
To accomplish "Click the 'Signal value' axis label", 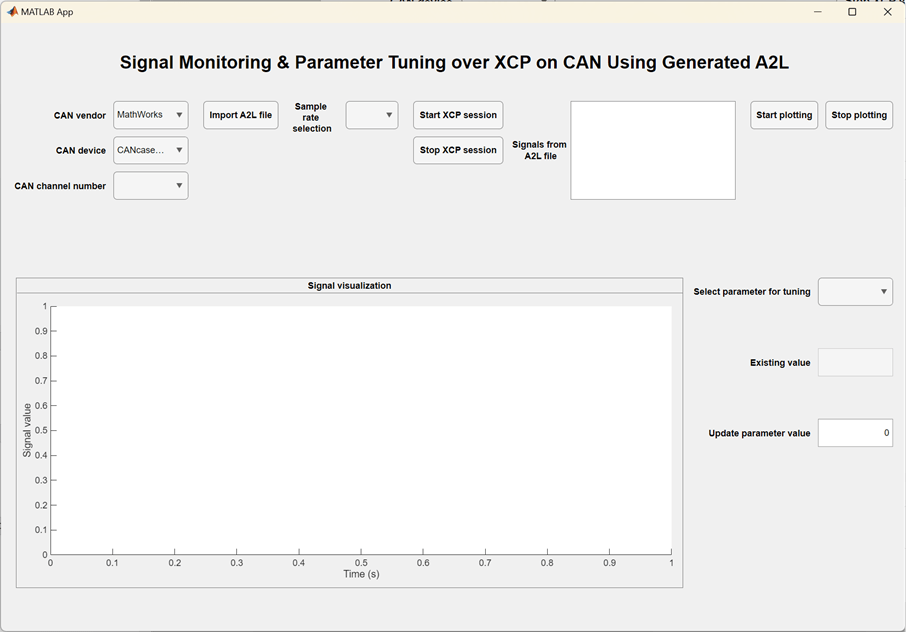I will 27,430.
